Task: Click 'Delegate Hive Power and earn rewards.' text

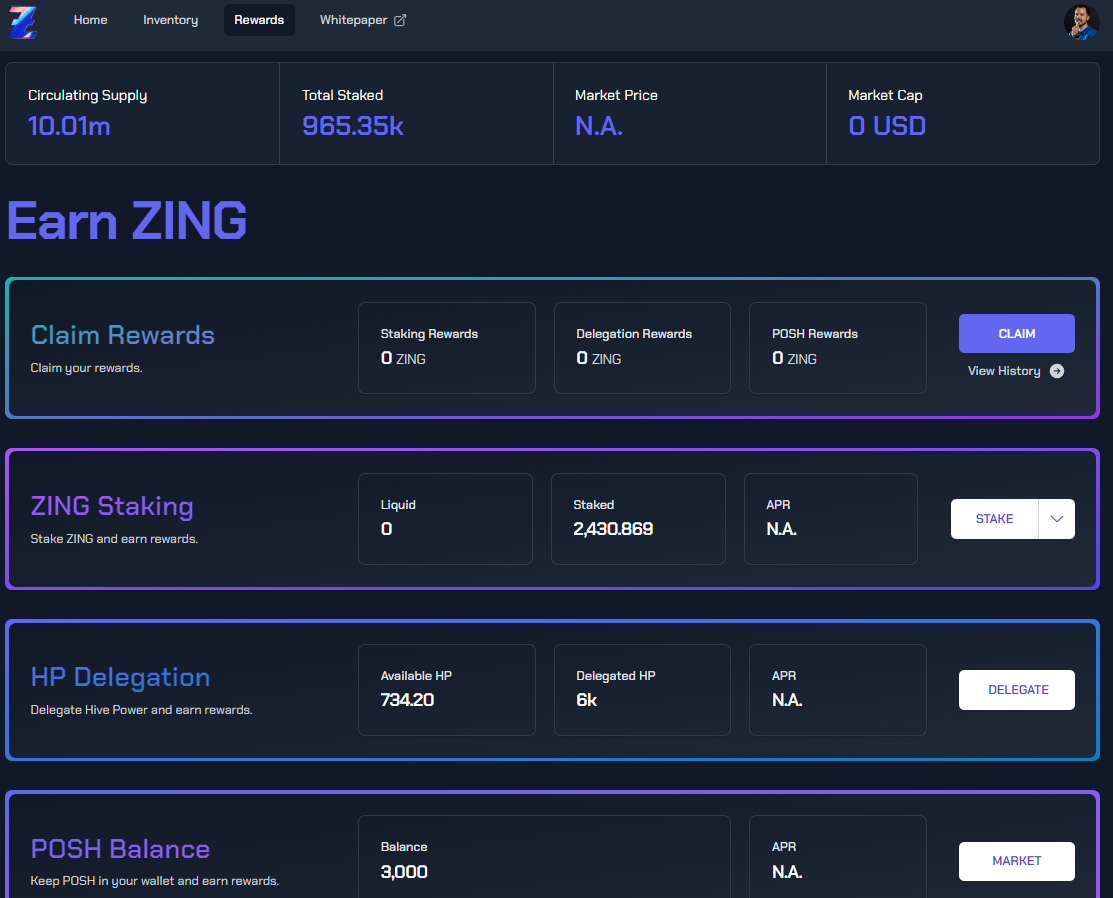Action: point(141,710)
